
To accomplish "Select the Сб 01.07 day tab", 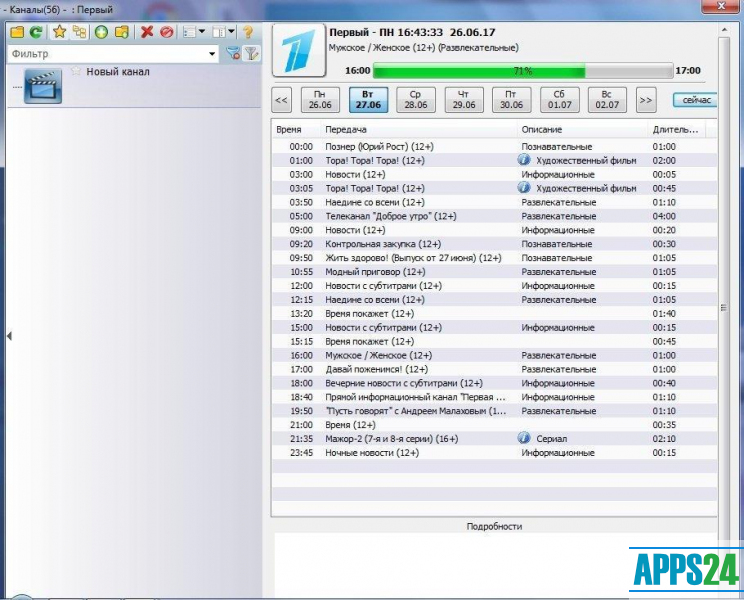I will coord(559,100).
